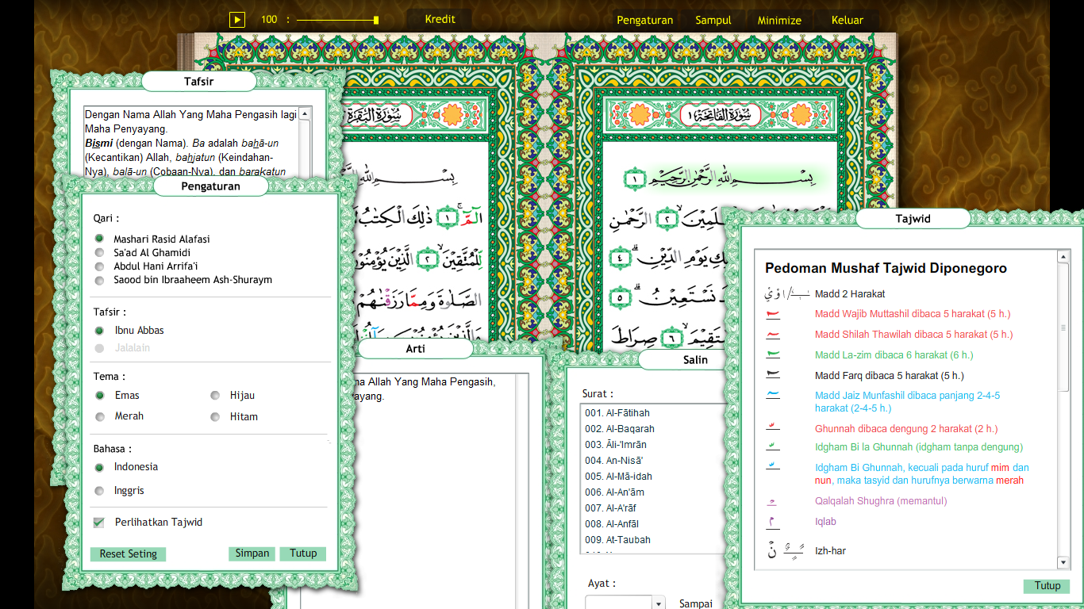
Task: Select qari Sa'ad Al Ghamidi
Action: tap(98, 252)
